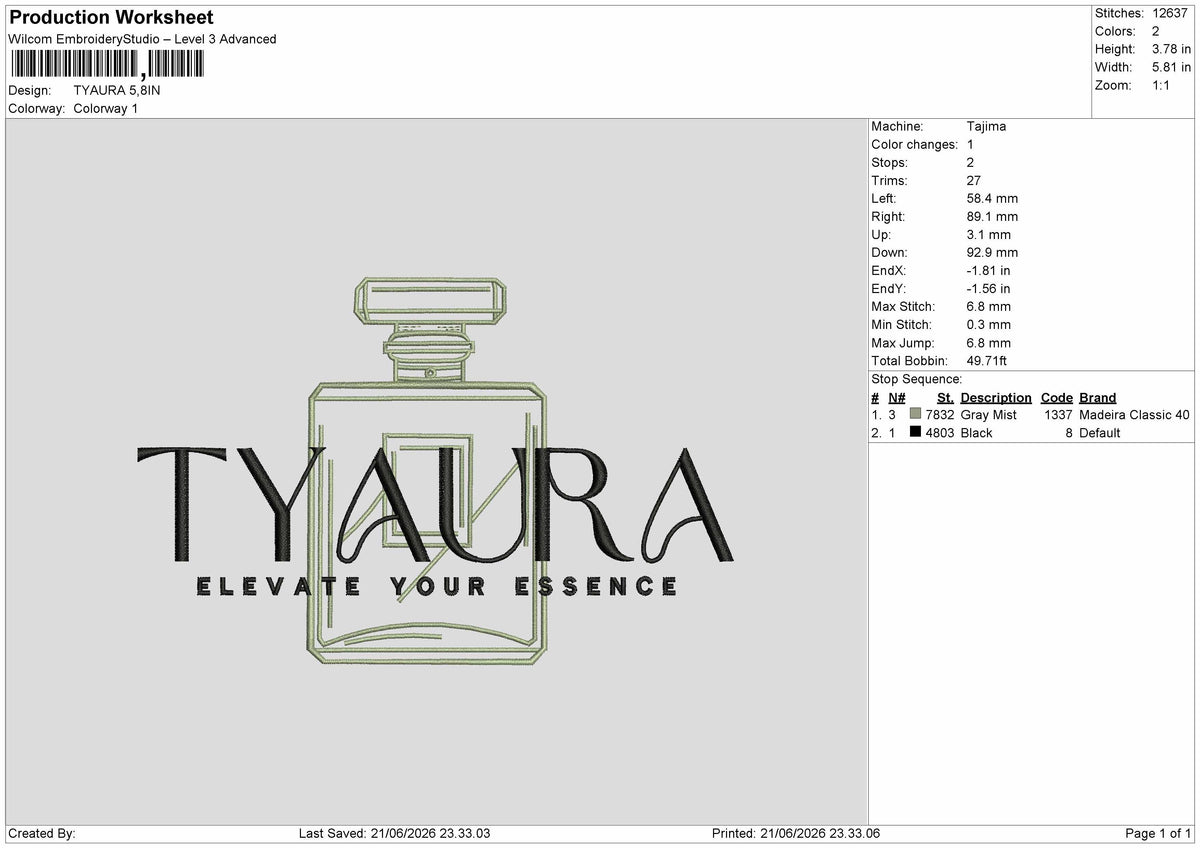Click the Right value '89.1 mm'
Image resolution: width=1200 pixels, height=848 pixels.
[x=992, y=216]
